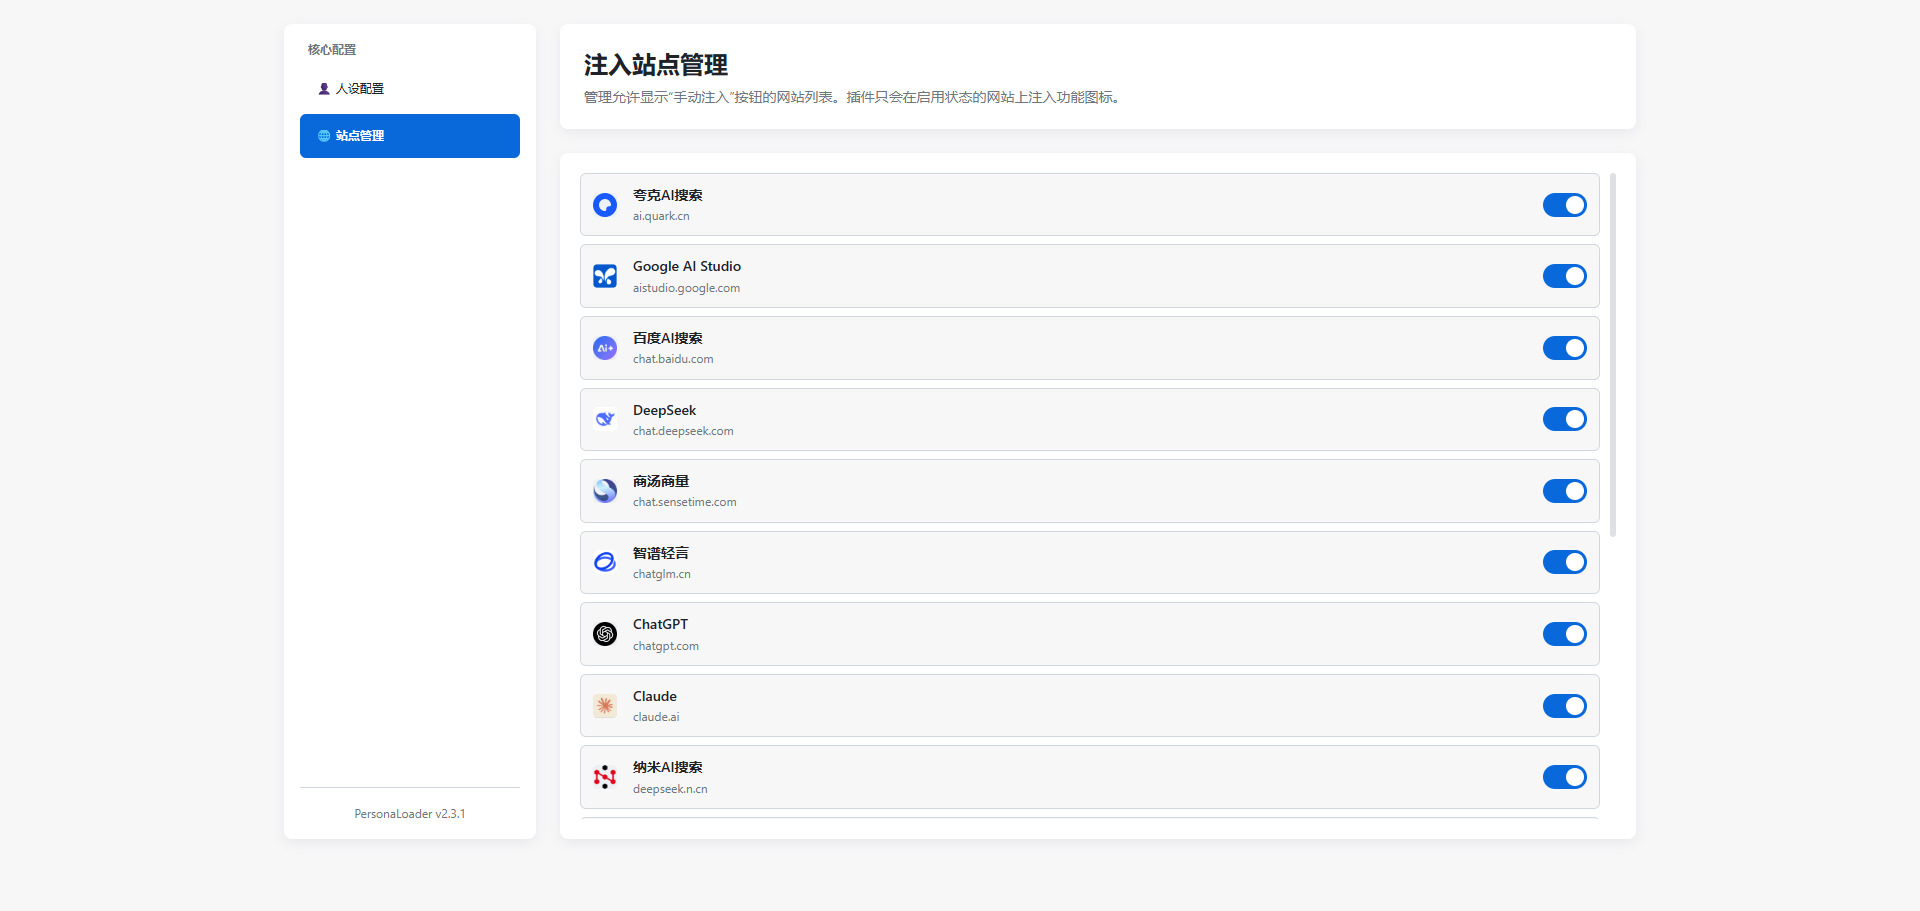The width and height of the screenshot is (1920, 911).
Task: Click the ChatGPT logo icon
Action: coord(605,634)
